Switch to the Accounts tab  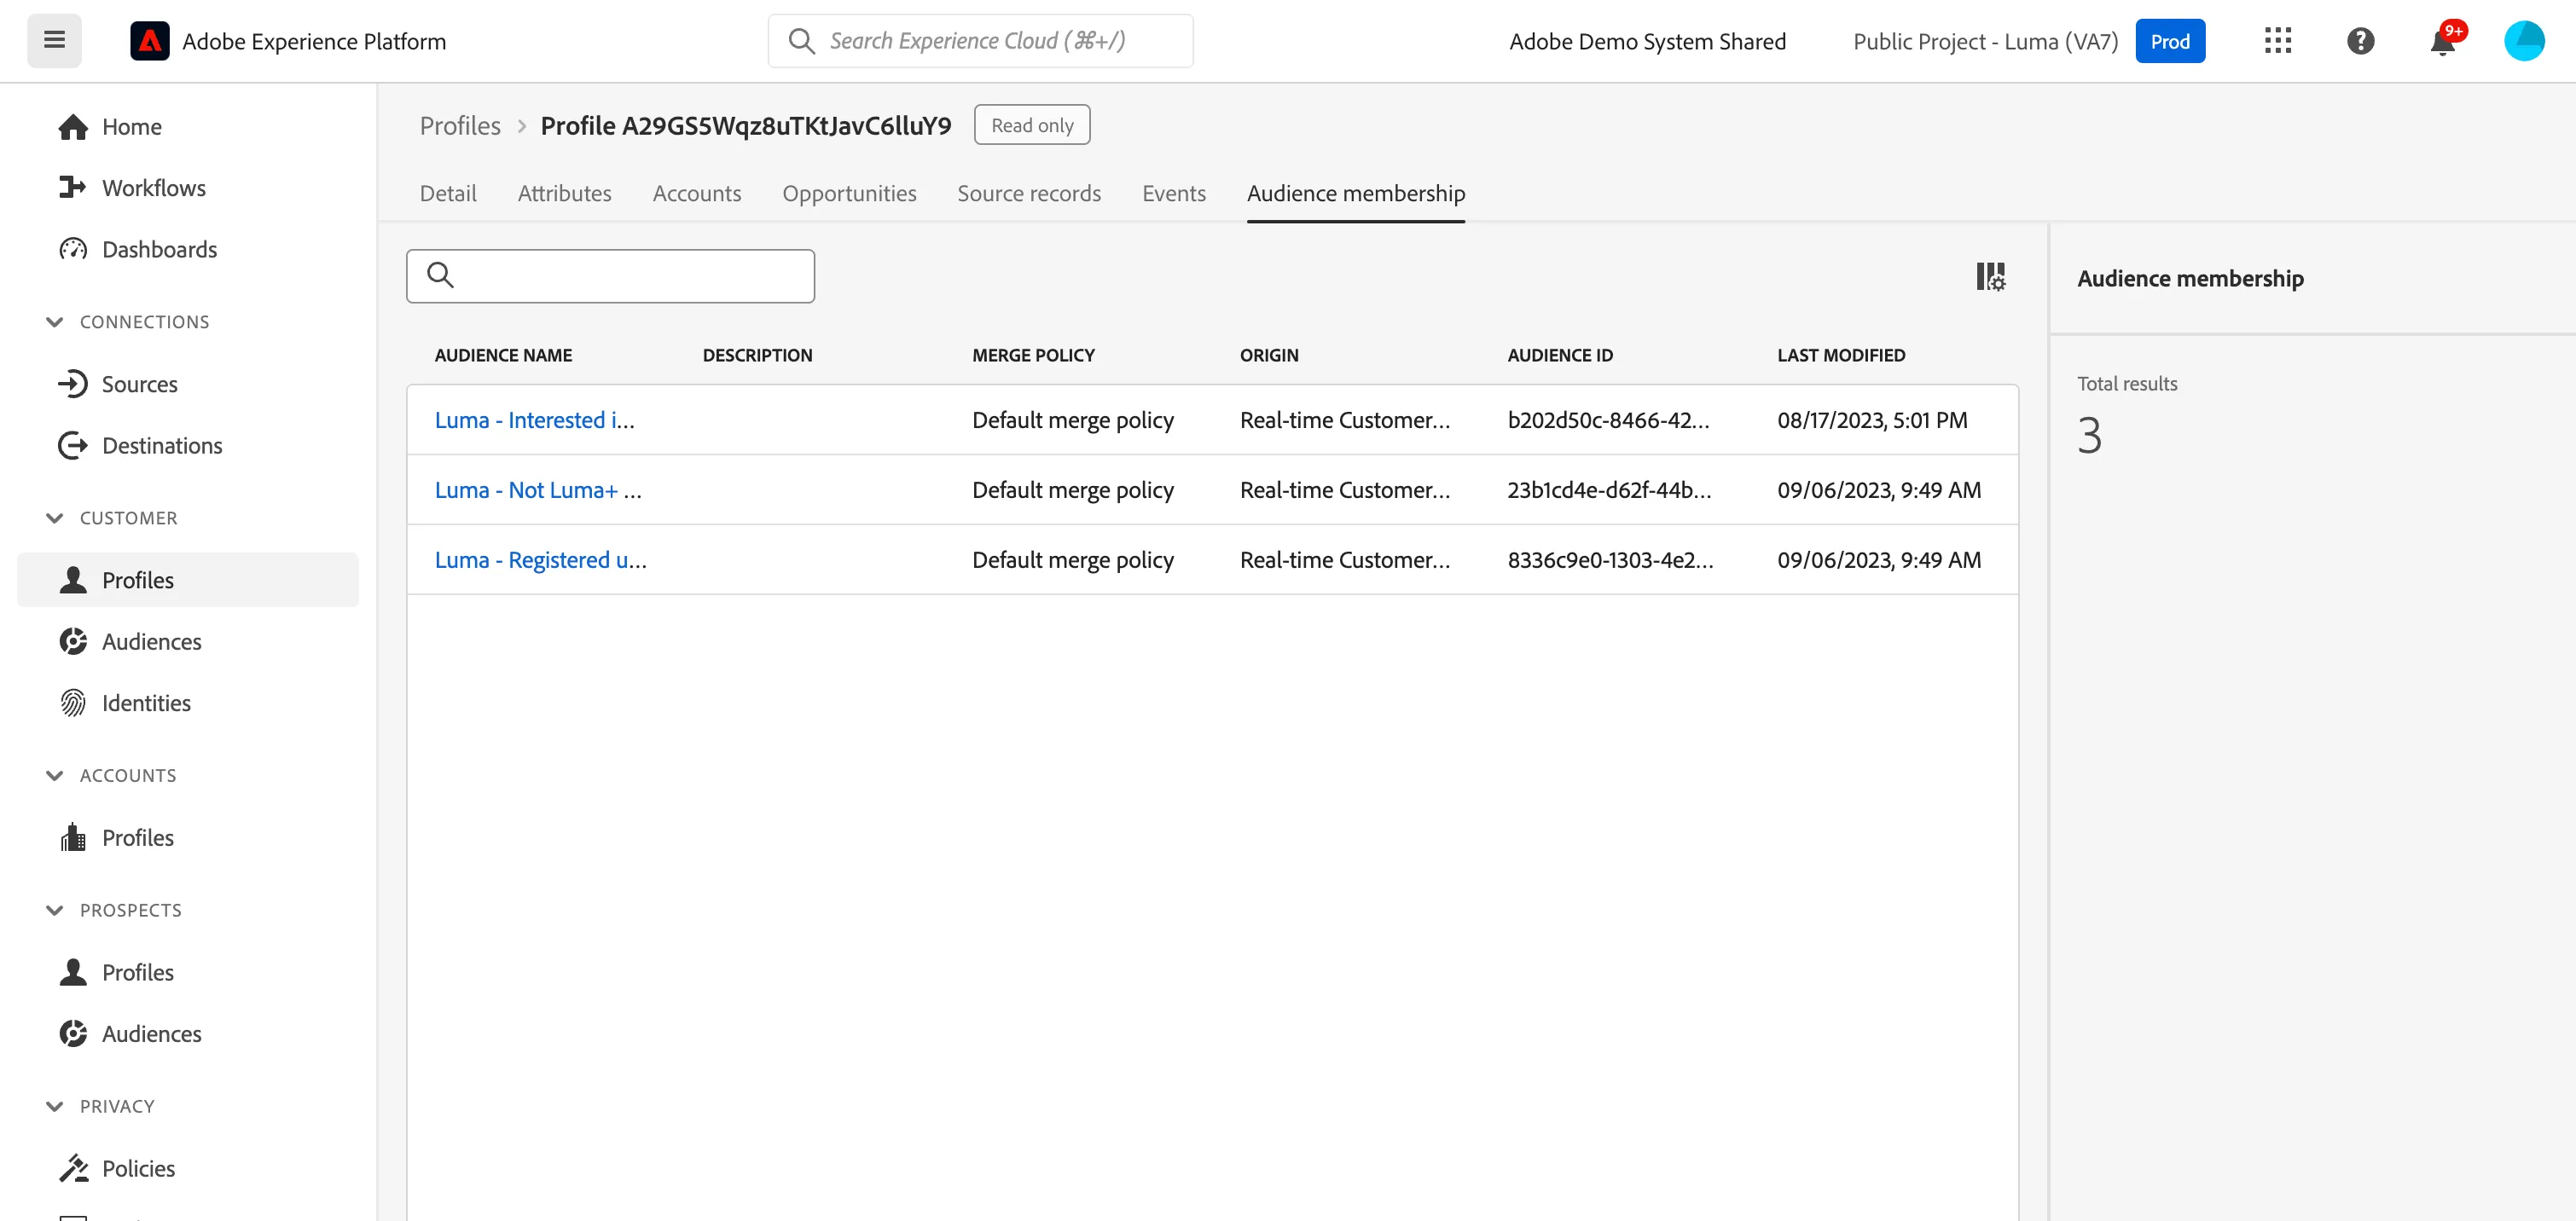[697, 193]
